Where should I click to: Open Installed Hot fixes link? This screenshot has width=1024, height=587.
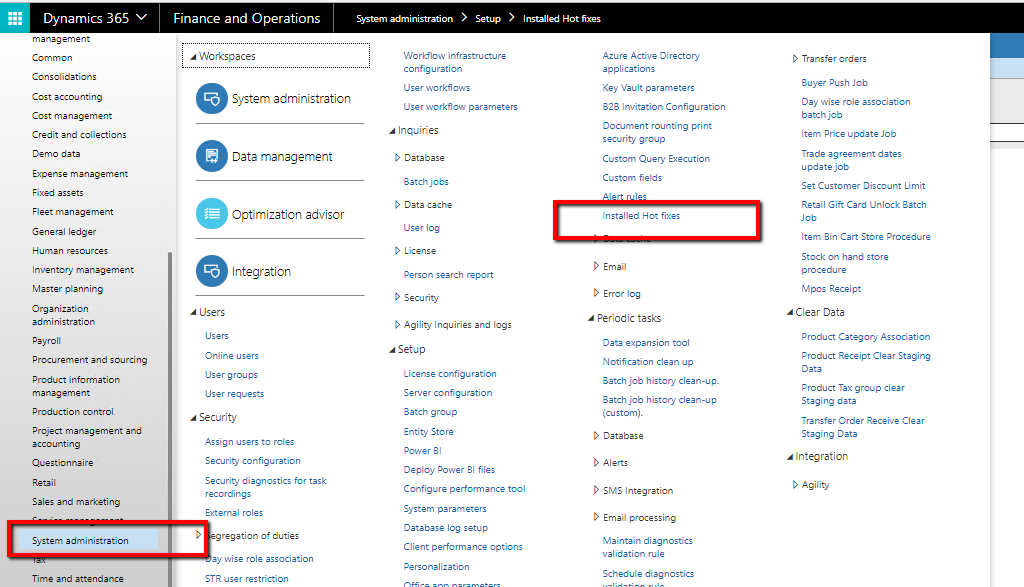click(641, 216)
